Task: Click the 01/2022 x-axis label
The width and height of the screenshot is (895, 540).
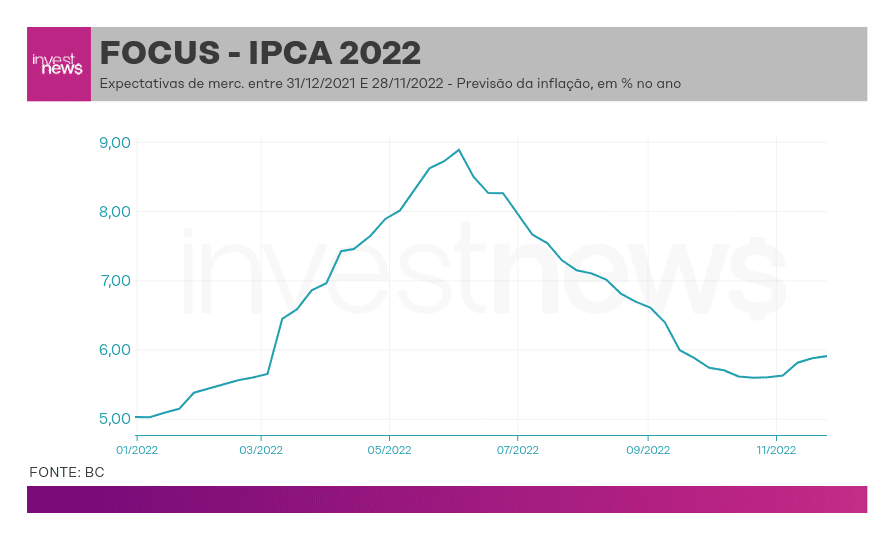Action: 137,450
